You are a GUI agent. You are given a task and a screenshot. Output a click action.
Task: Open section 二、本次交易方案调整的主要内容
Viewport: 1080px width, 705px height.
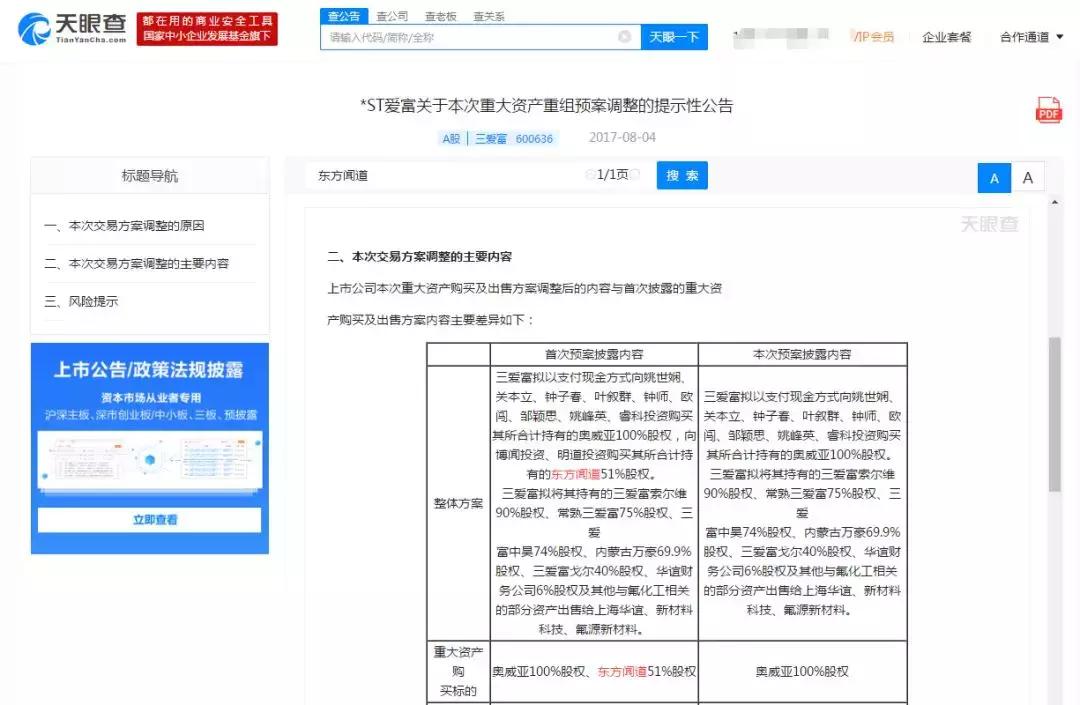(138, 265)
